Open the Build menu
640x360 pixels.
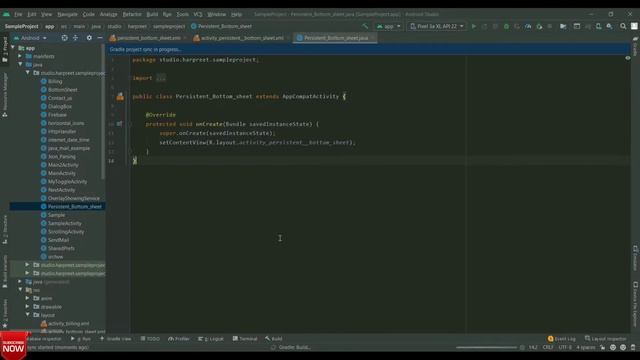(x=152, y=14)
